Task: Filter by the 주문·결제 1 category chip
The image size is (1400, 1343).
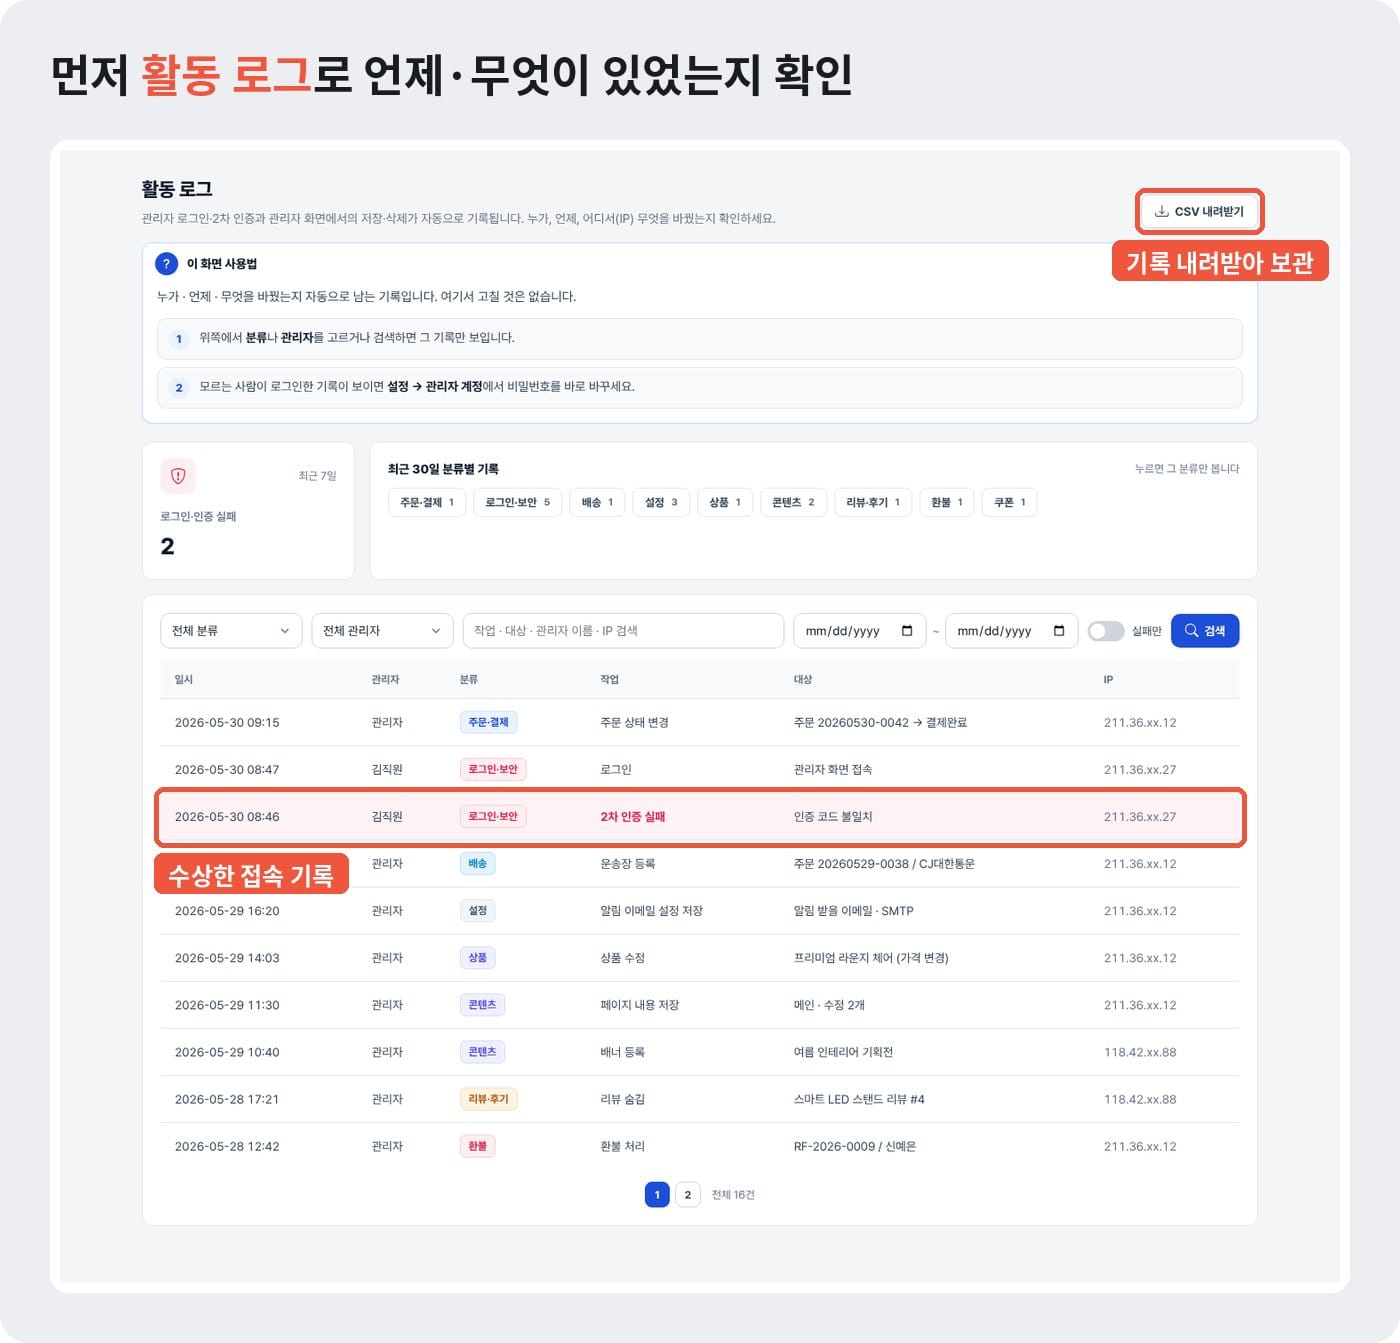Action: (427, 502)
